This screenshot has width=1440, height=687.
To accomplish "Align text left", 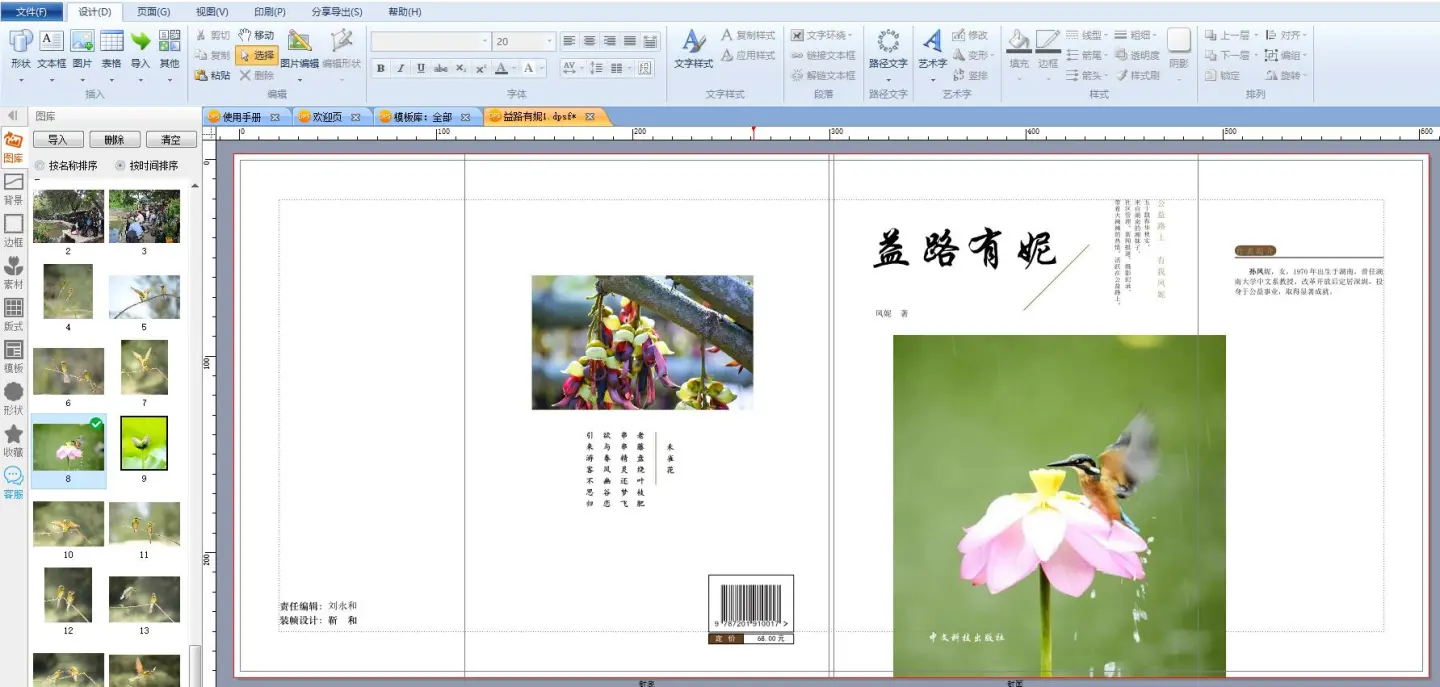I will 569,41.
